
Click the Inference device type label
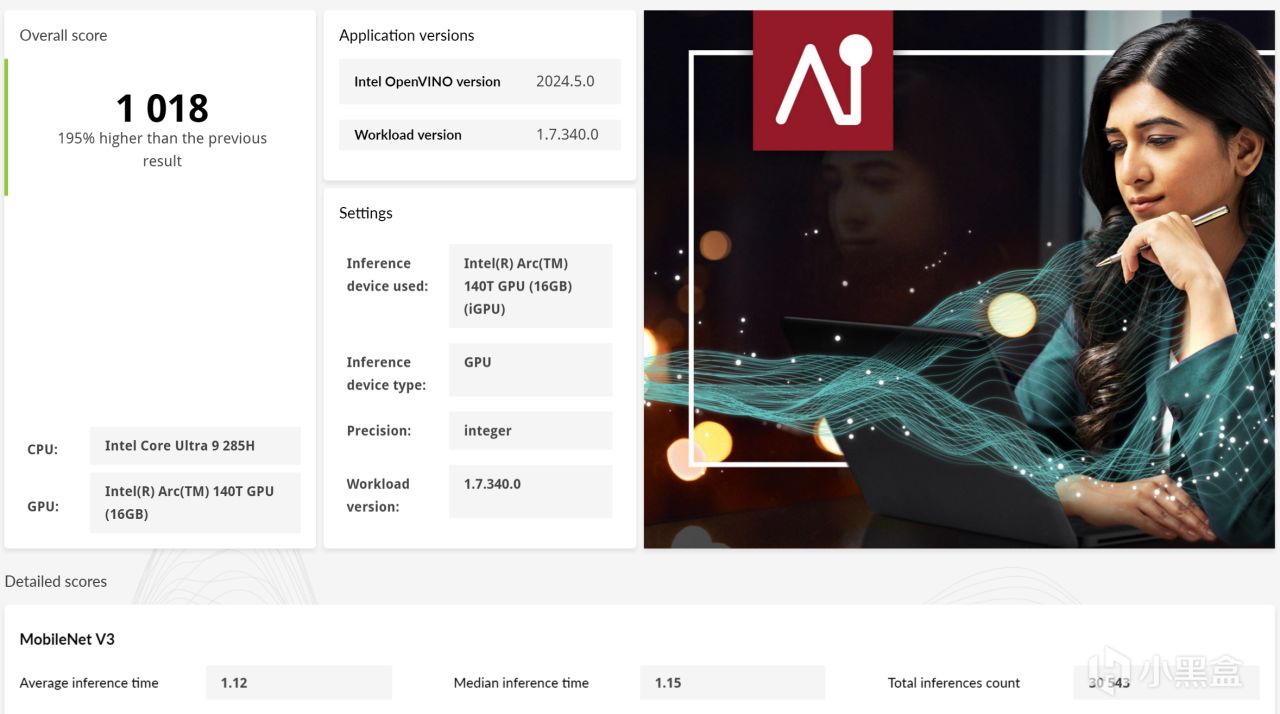(x=386, y=374)
